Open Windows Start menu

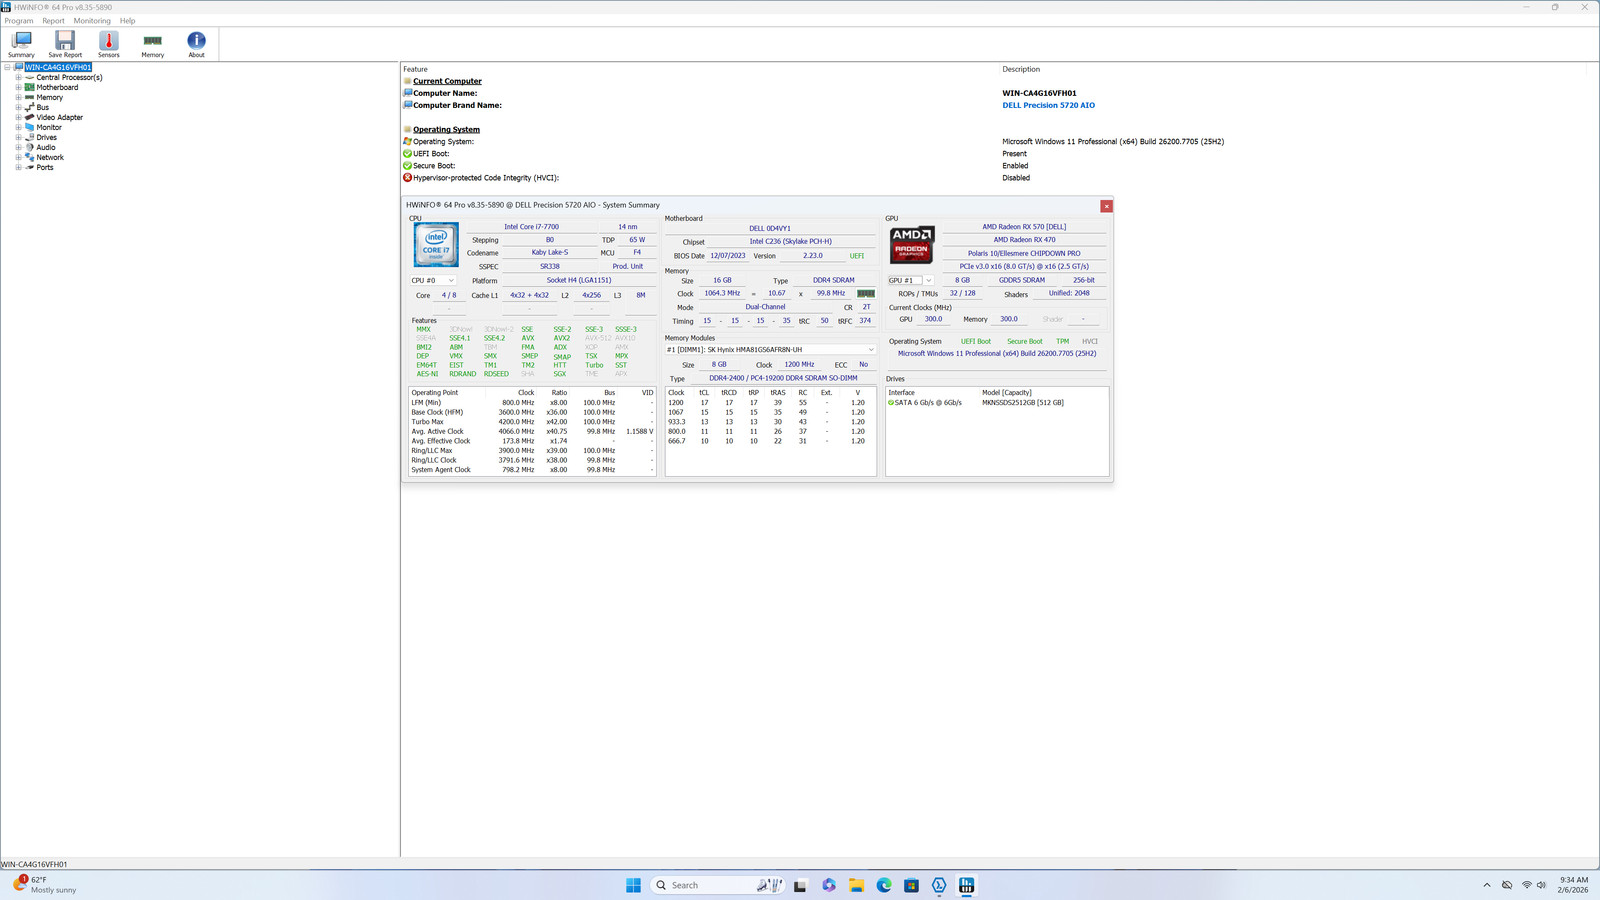(633, 885)
